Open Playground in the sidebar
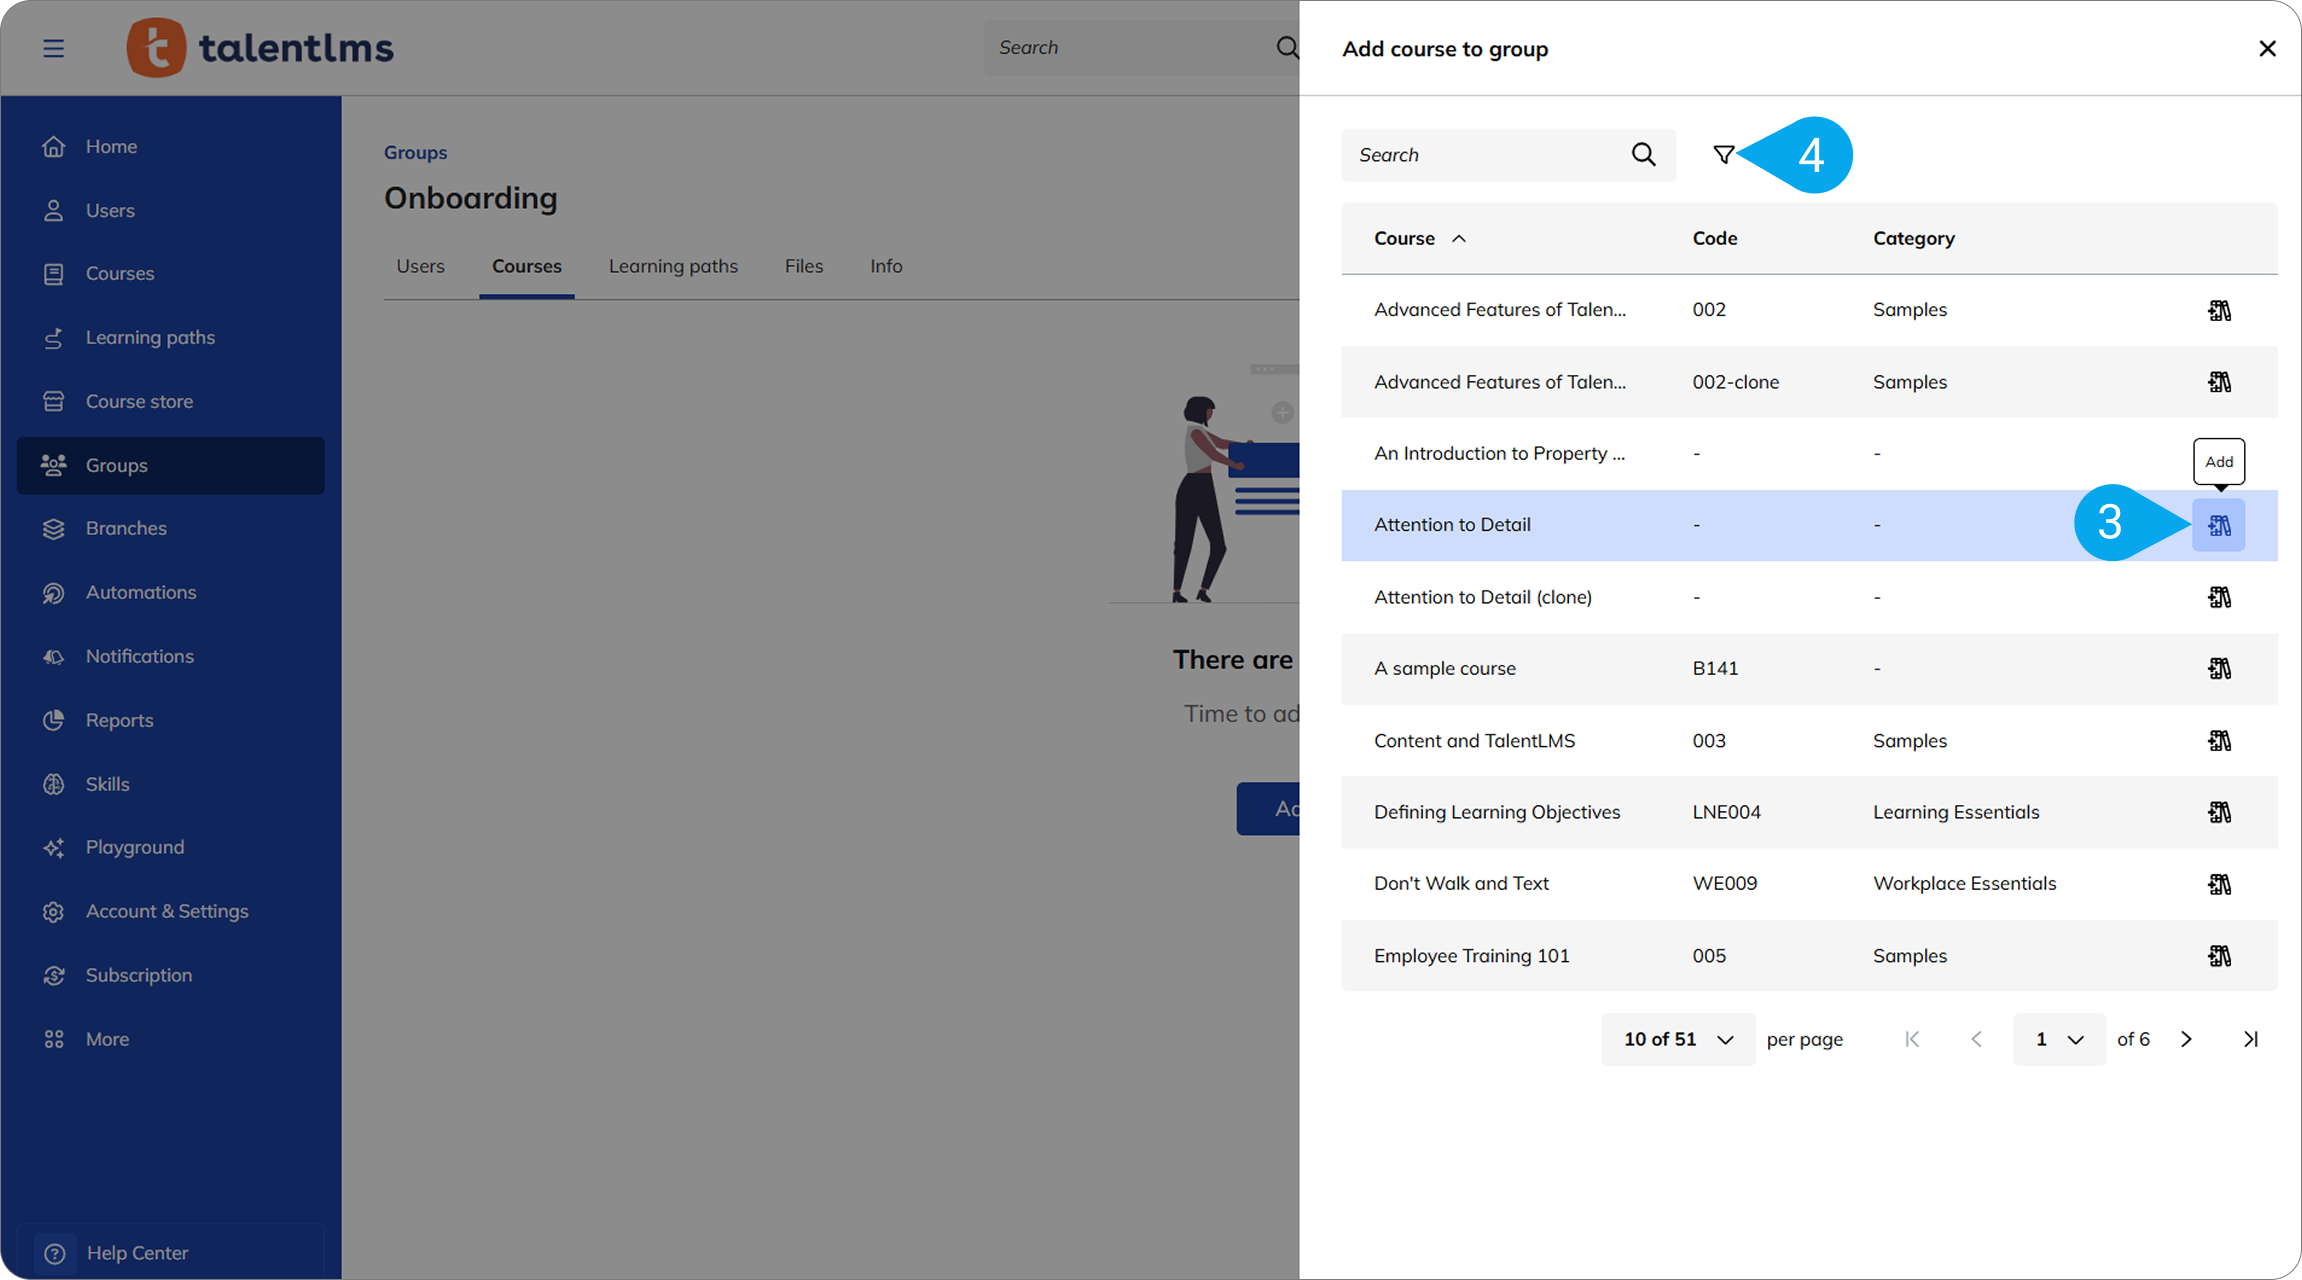 click(x=170, y=848)
